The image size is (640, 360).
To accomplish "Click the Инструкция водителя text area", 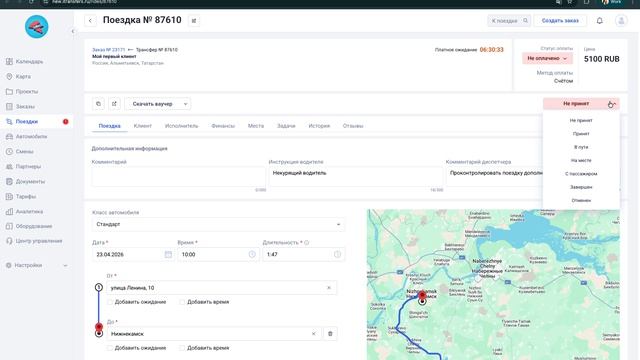I will pos(356,177).
